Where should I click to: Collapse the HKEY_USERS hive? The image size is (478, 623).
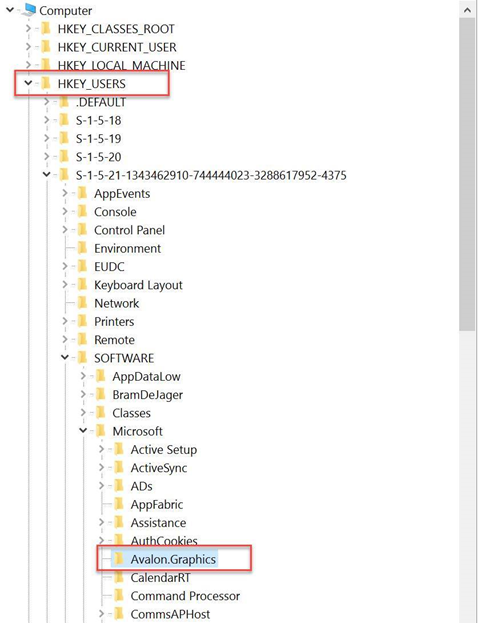click(x=28, y=83)
